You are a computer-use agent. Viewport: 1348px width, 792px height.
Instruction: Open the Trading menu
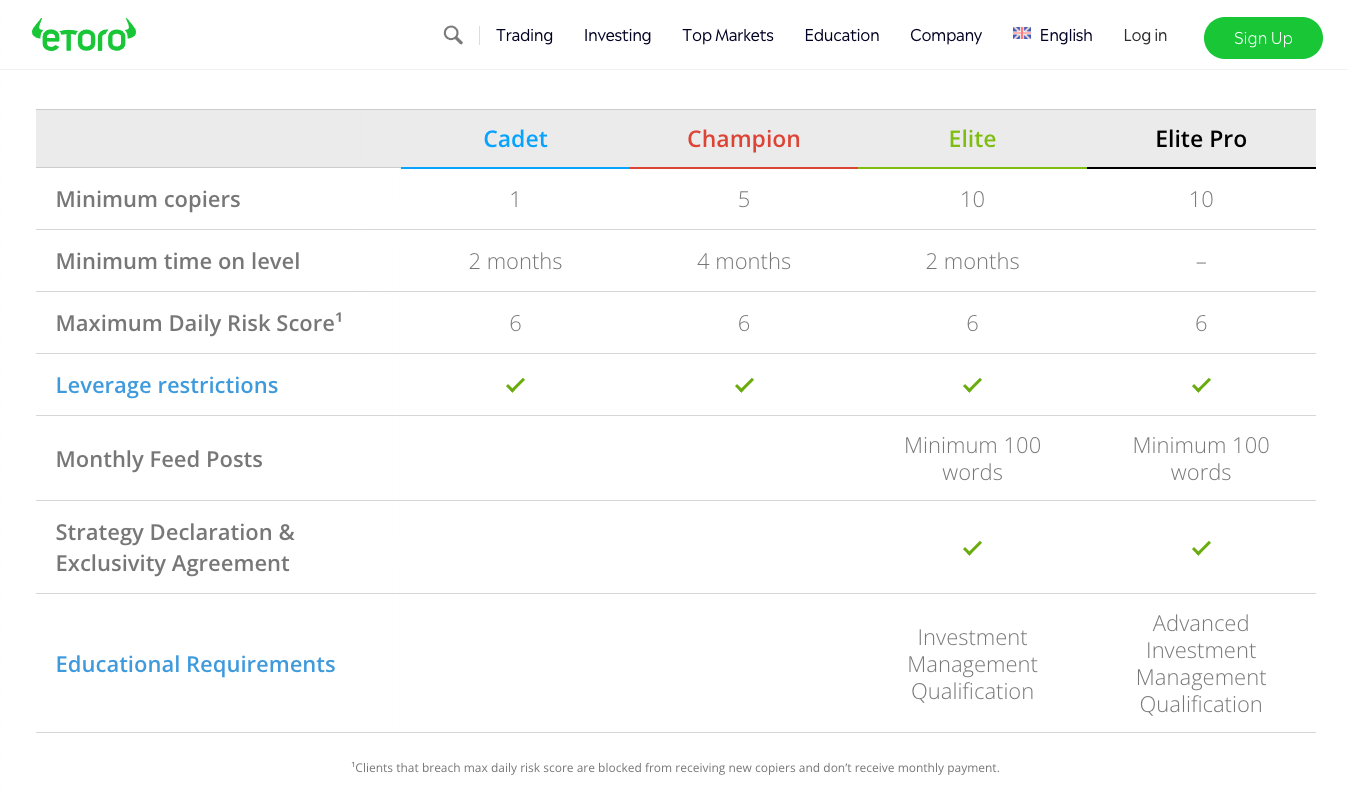(x=524, y=35)
